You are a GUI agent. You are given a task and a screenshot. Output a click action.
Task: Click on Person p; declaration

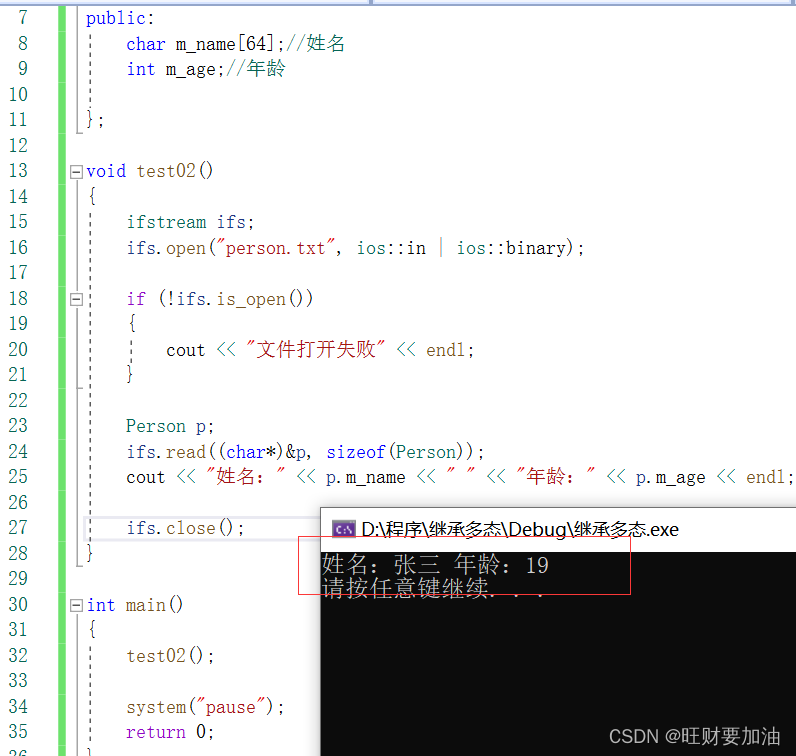coord(170,426)
